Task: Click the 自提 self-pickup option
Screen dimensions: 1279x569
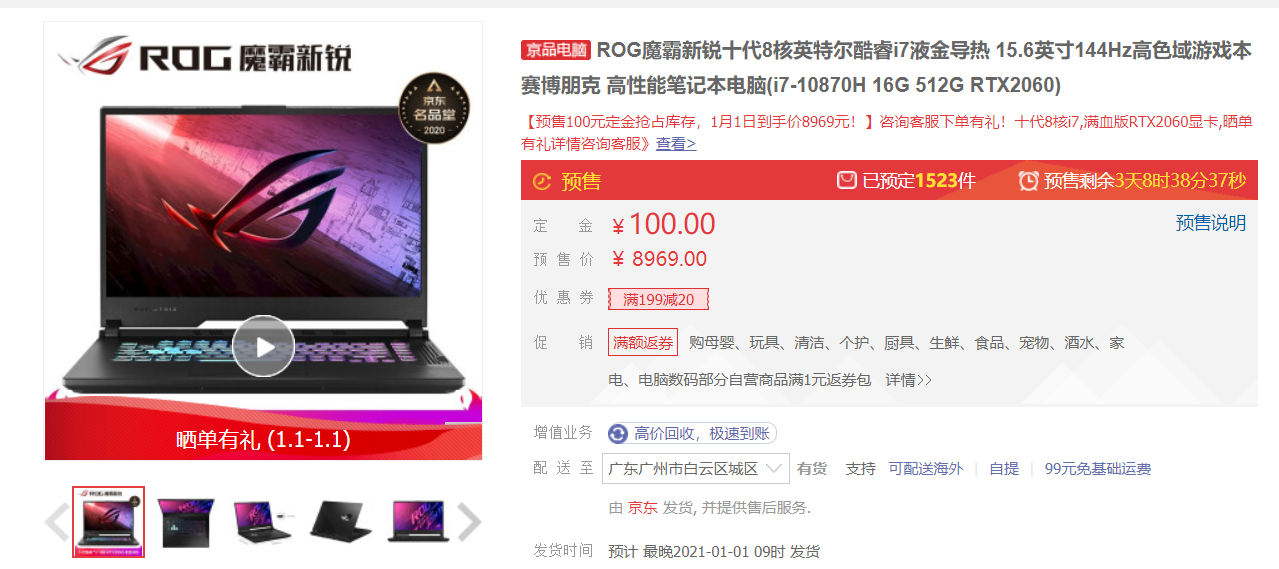Action: (x=1004, y=469)
